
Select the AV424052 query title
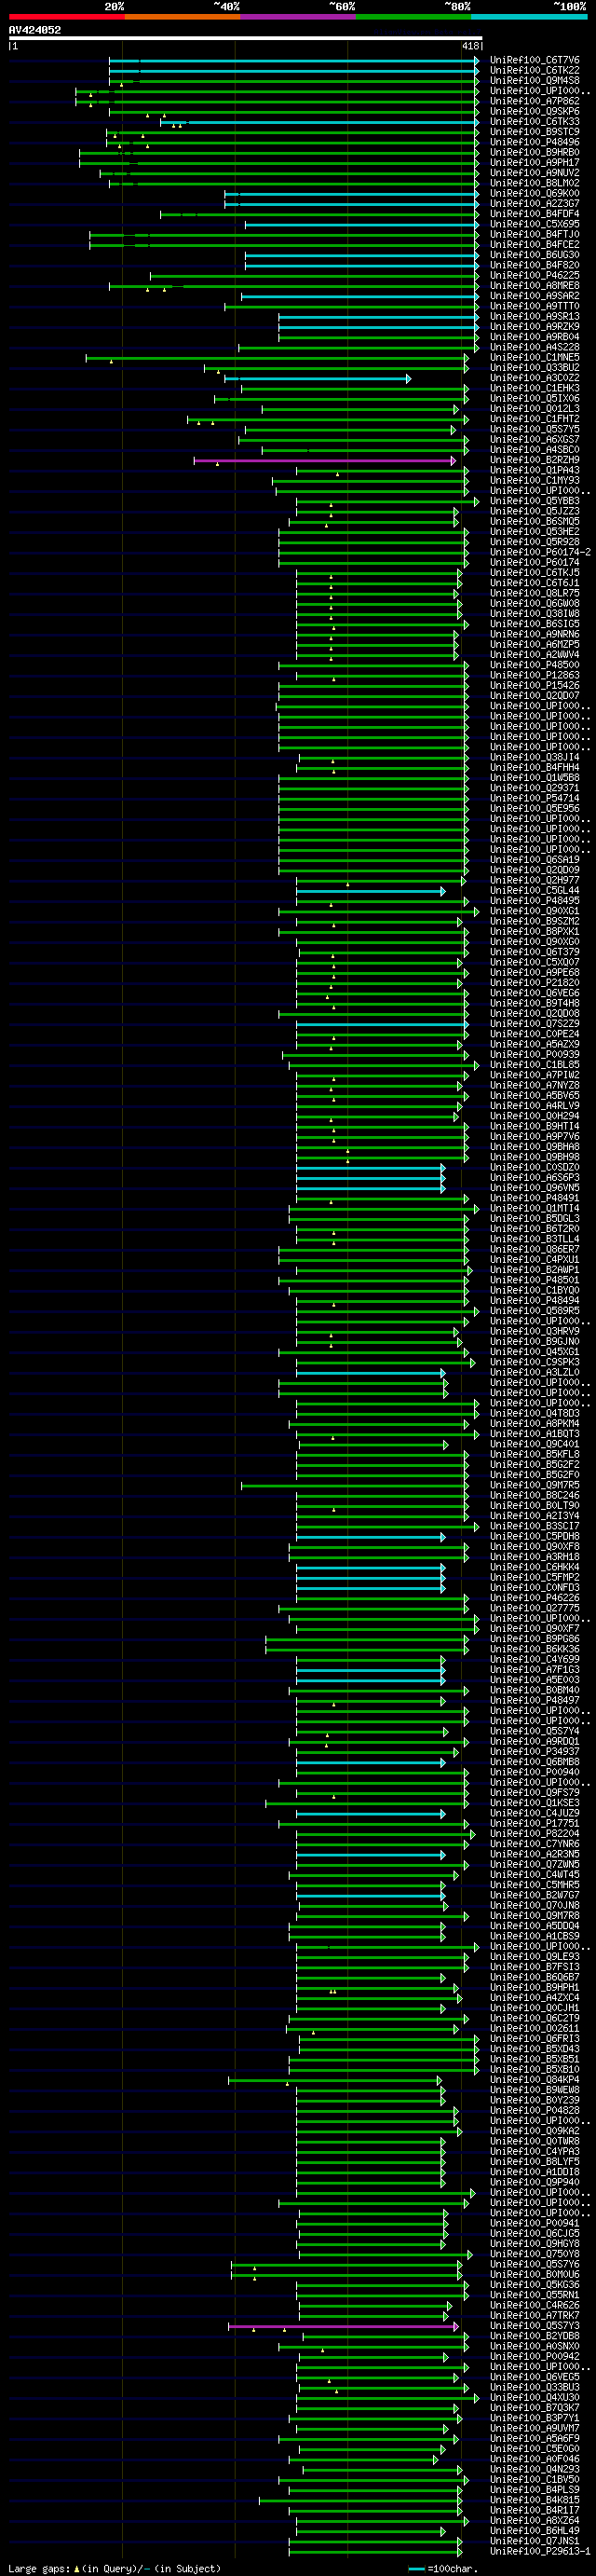[x=35, y=30]
